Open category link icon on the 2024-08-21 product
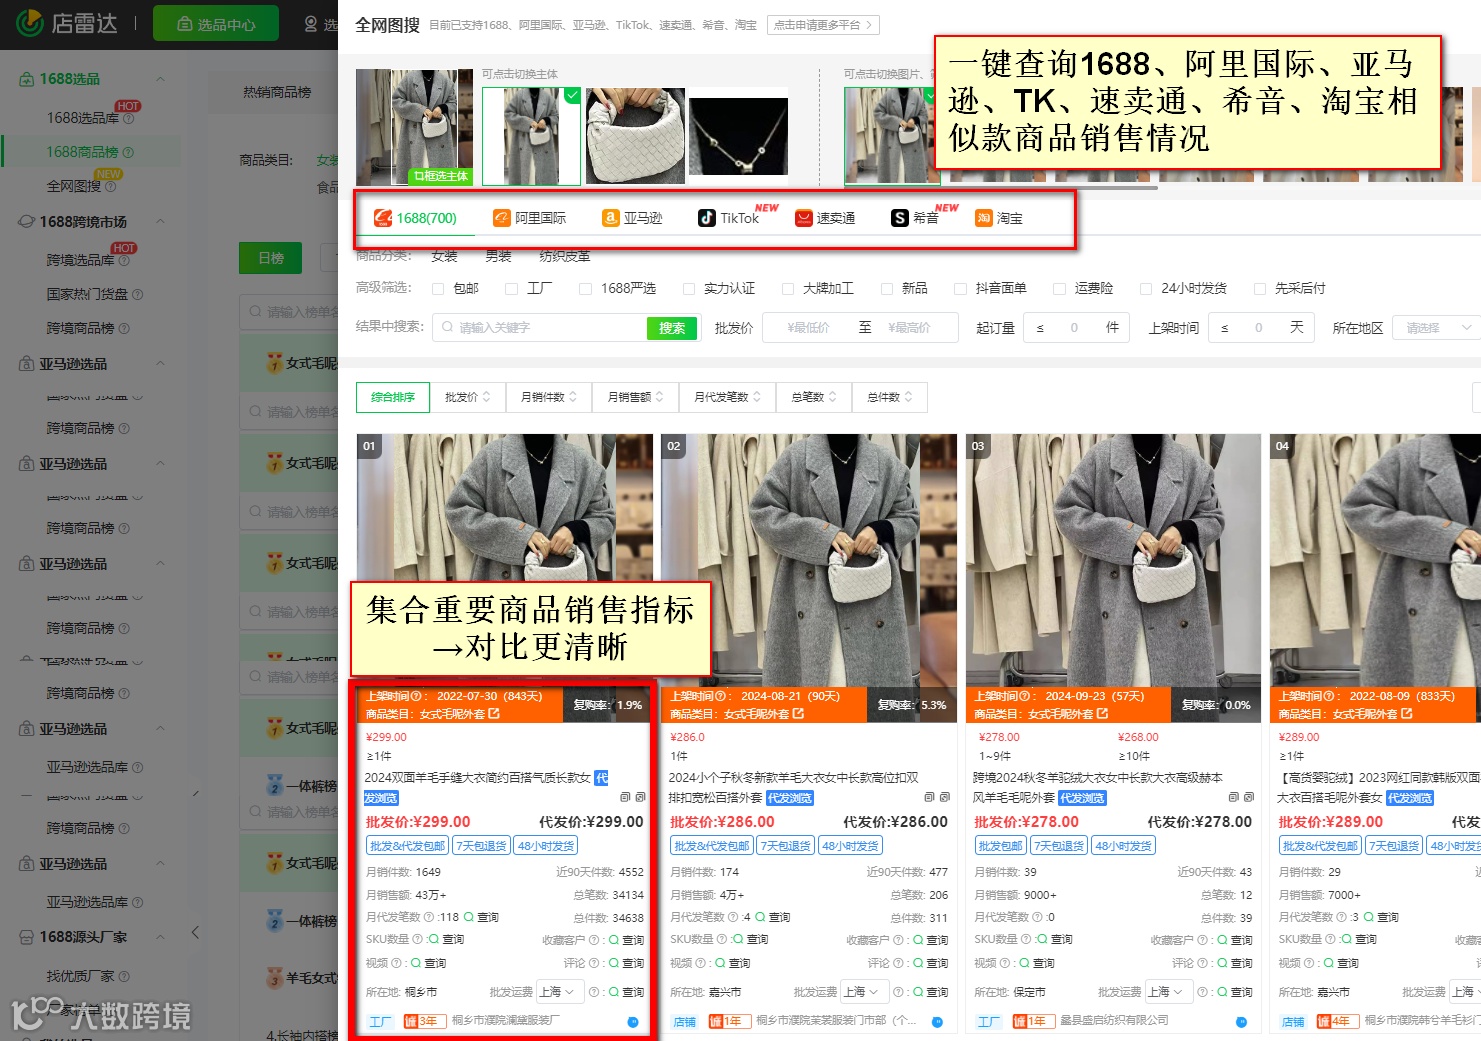Screen dimensions: 1481x1041 (x=798, y=714)
